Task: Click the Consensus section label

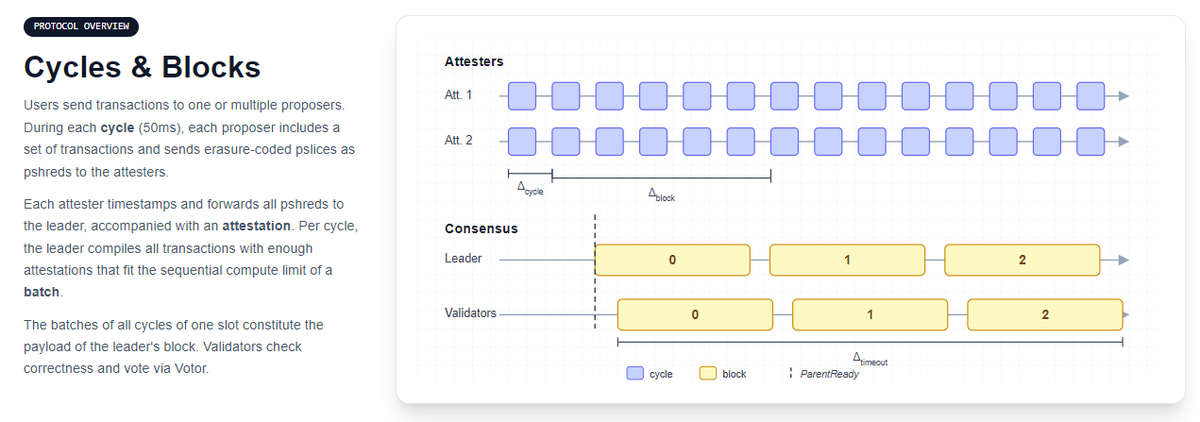Action: (x=480, y=228)
